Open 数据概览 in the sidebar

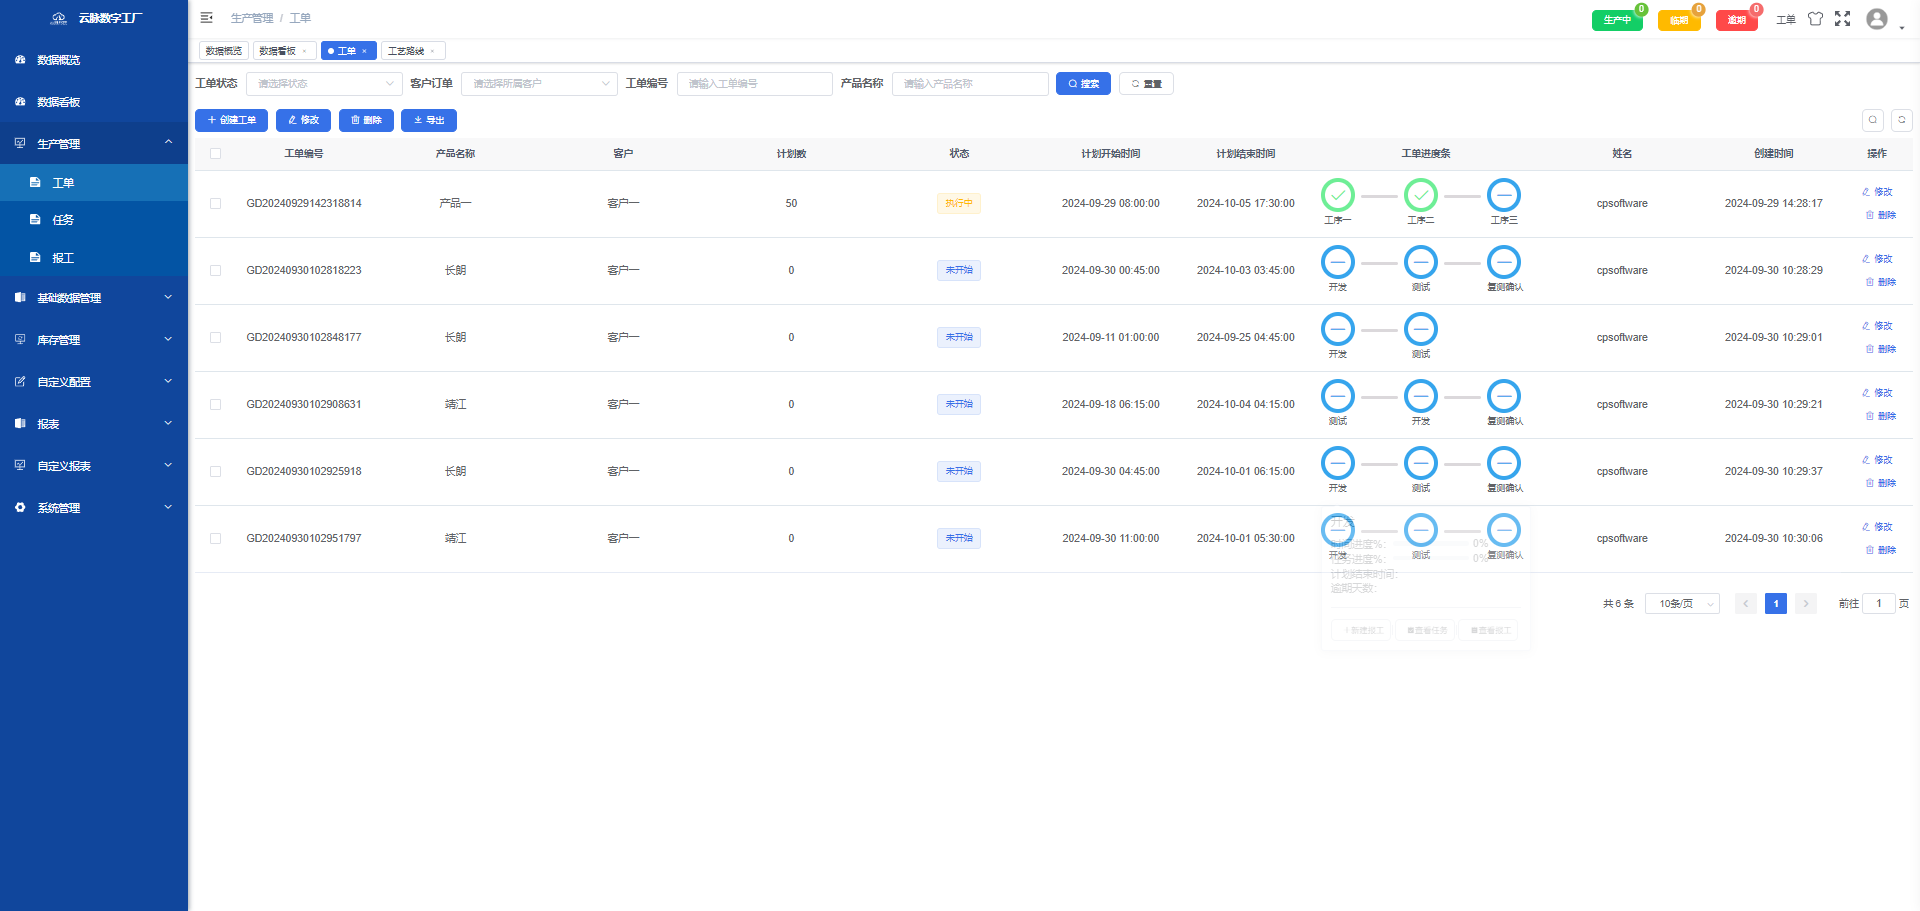coord(94,60)
